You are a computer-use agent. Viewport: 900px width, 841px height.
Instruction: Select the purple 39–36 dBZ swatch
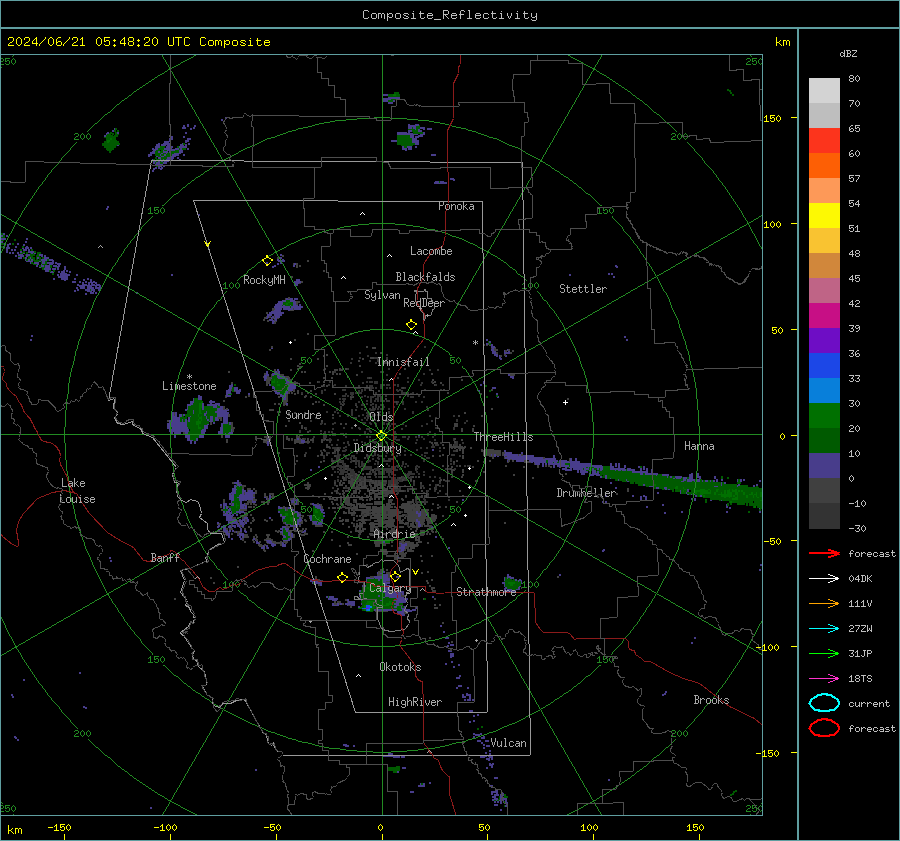[824, 341]
